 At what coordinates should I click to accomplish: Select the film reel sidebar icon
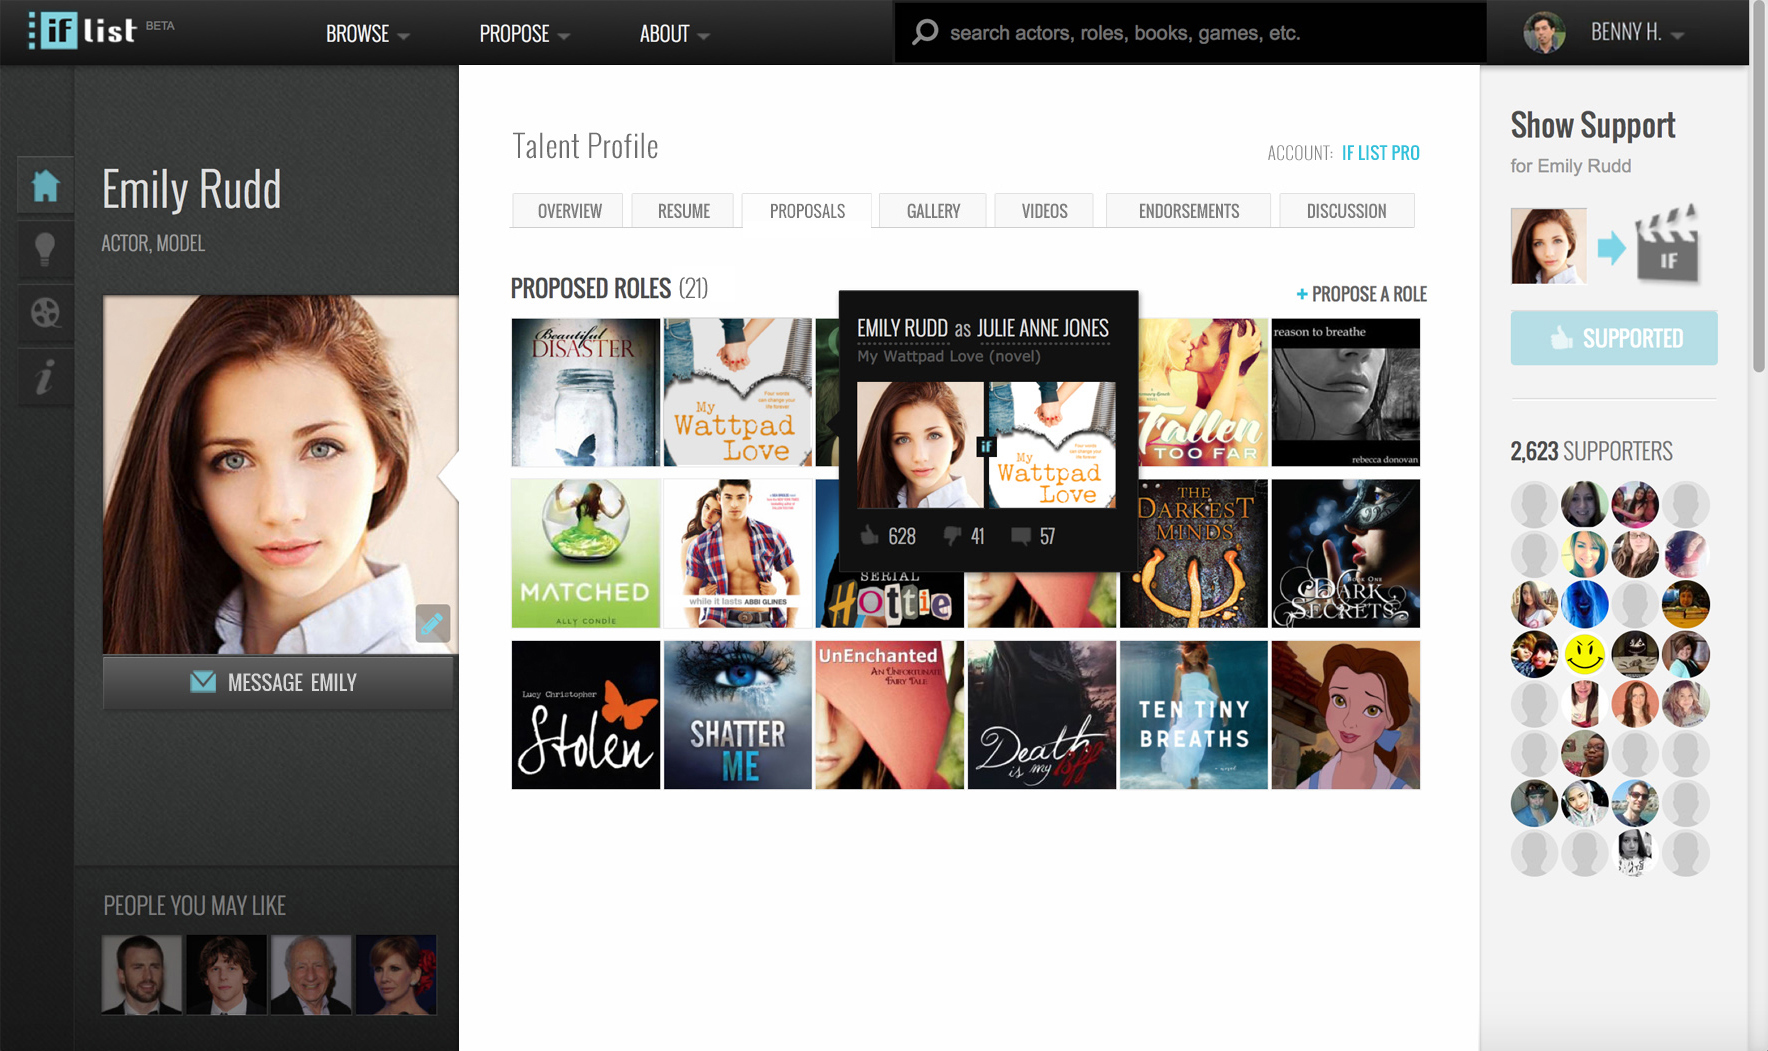(45, 313)
